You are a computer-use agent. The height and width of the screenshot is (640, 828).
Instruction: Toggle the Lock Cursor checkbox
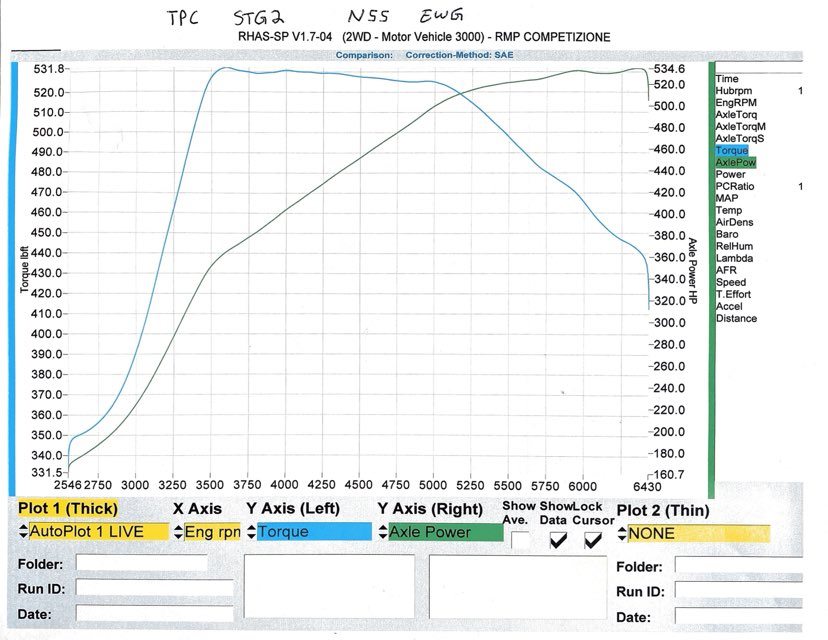pyautogui.click(x=593, y=540)
